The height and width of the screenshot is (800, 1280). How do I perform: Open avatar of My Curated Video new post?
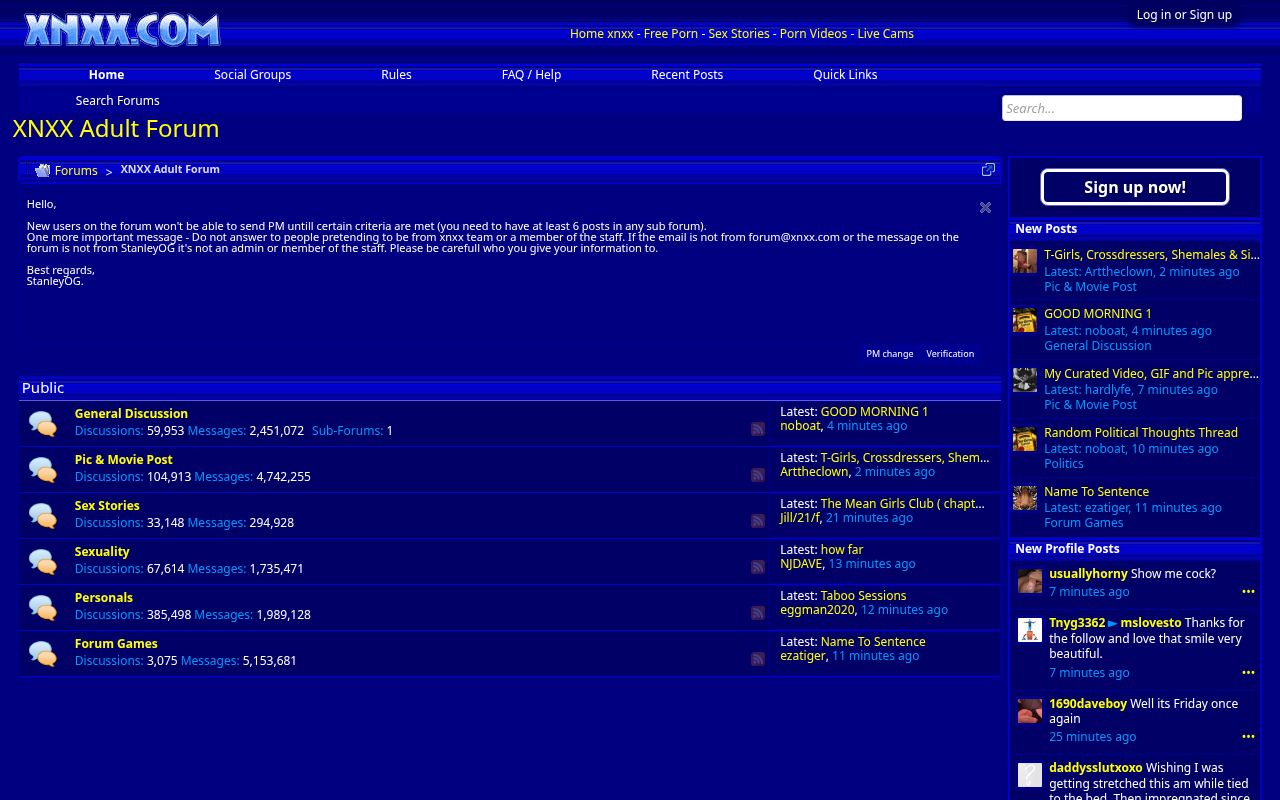(x=1025, y=380)
